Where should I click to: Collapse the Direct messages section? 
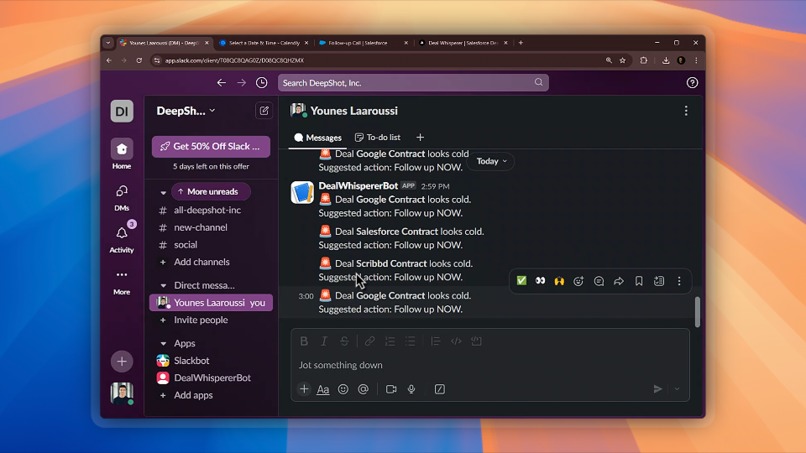point(163,285)
